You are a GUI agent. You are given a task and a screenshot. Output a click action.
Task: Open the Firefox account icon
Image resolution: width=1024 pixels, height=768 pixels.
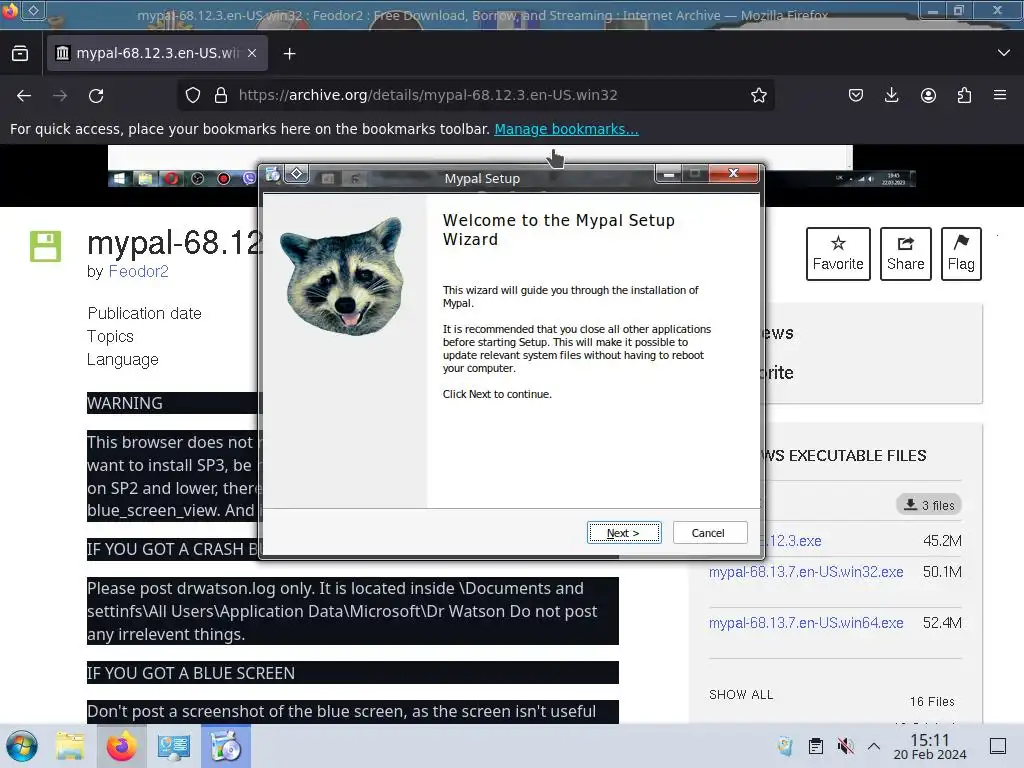coord(928,95)
